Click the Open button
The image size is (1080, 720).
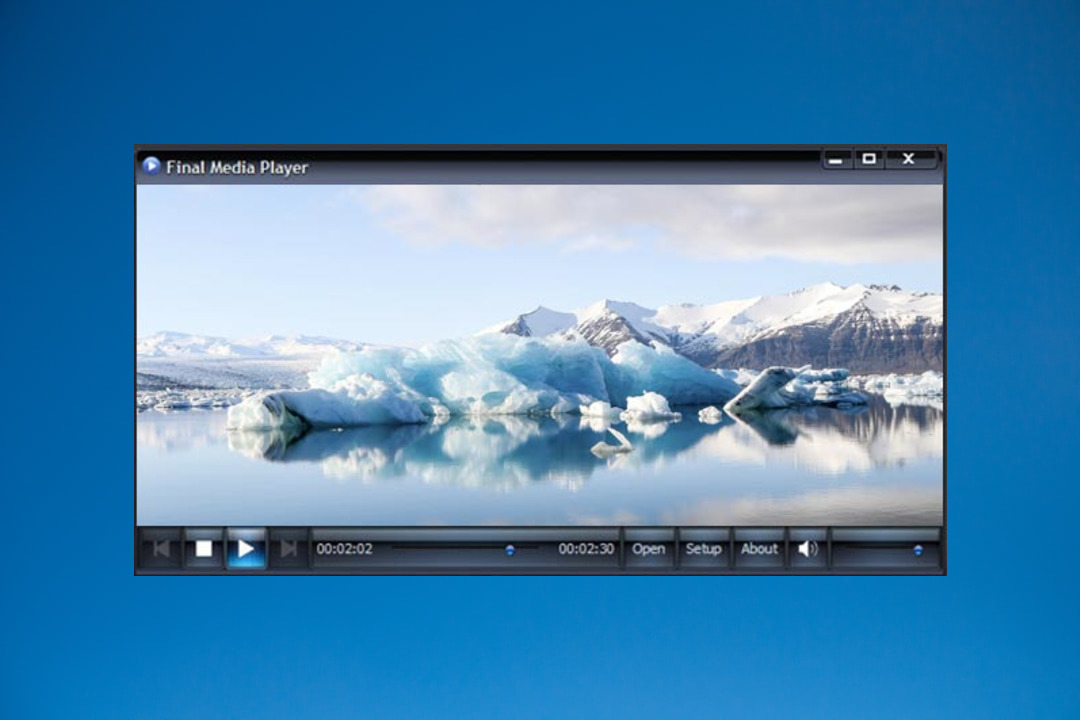pyautogui.click(x=649, y=549)
